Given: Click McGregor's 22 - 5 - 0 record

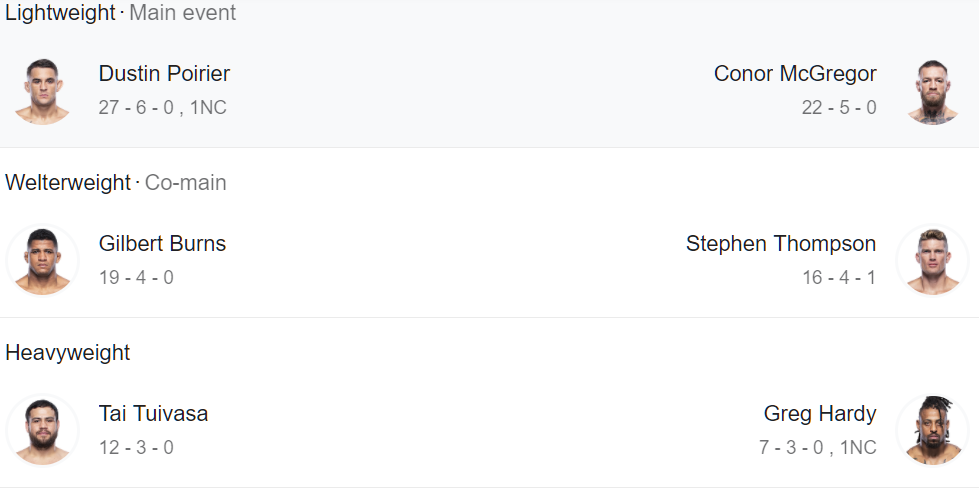Looking at the screenshot, I should point(839,107).
